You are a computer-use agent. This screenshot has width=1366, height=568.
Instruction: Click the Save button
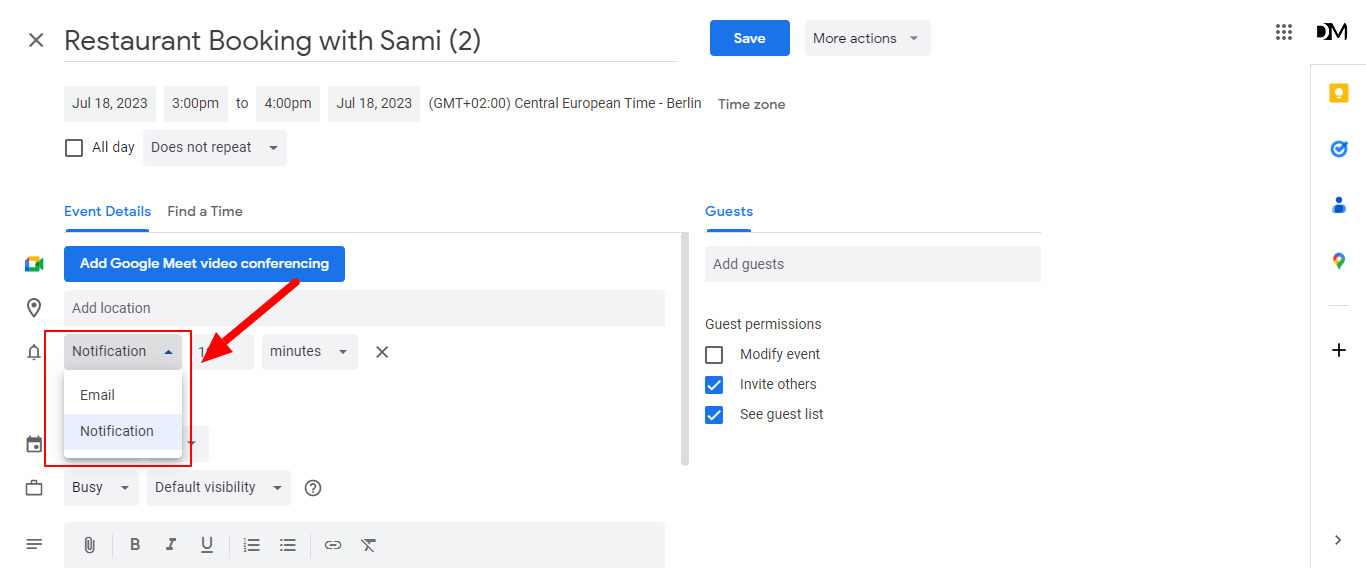749,38
